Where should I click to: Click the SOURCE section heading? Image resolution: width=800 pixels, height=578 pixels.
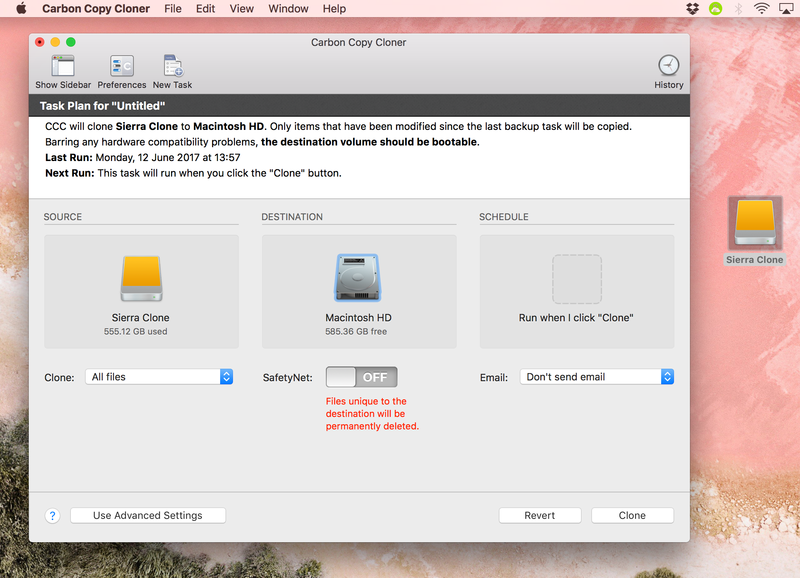coord(63,217)
